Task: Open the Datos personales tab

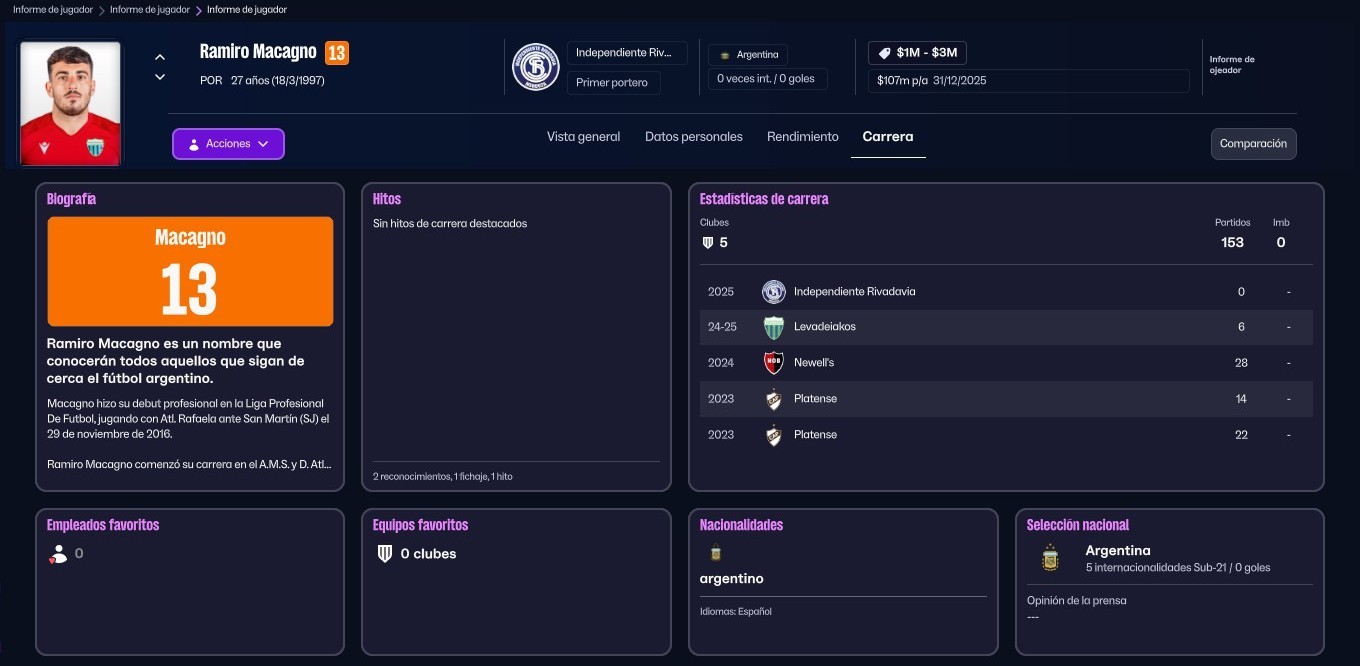Action: coord(693,137)
